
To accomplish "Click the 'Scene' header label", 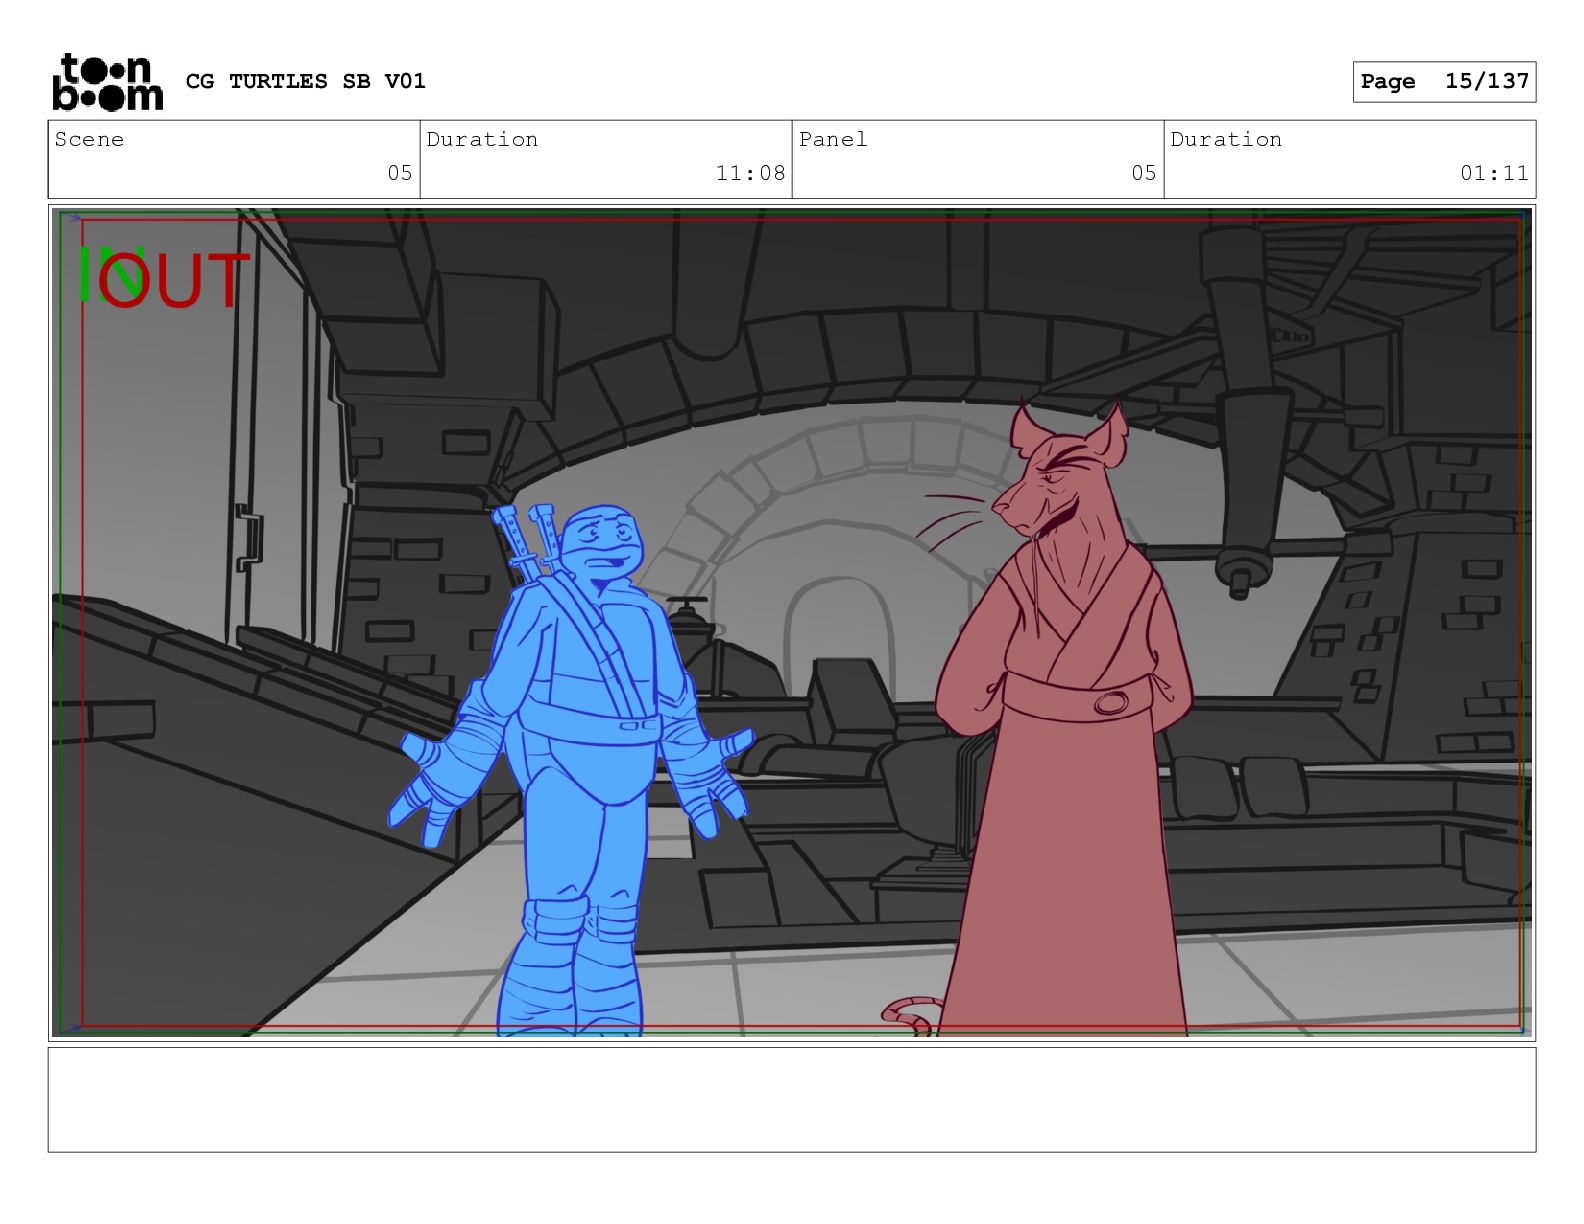I will (89, 140).
